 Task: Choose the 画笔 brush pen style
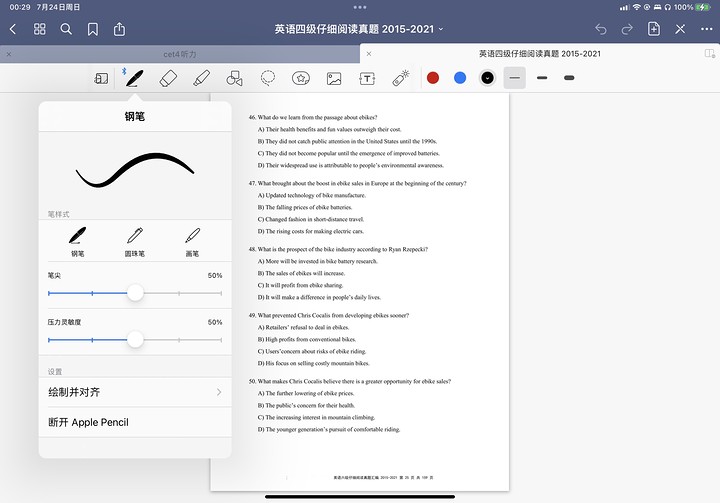tap(192, 242)
